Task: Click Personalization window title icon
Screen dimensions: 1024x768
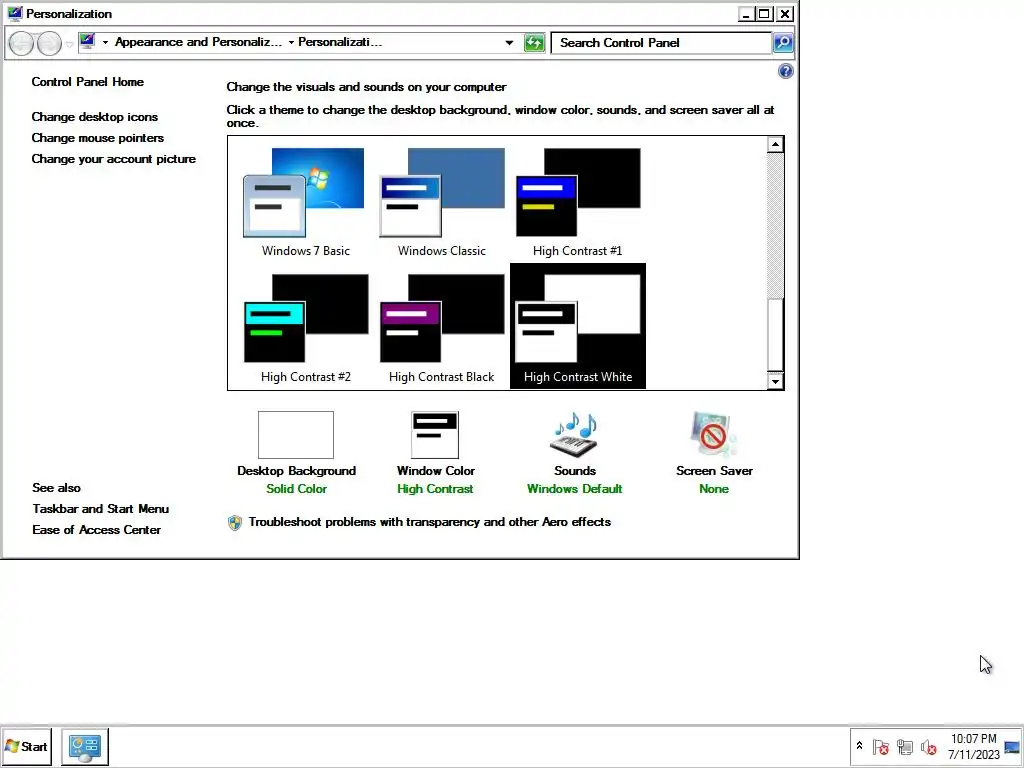Action: (x=14, y=13)
